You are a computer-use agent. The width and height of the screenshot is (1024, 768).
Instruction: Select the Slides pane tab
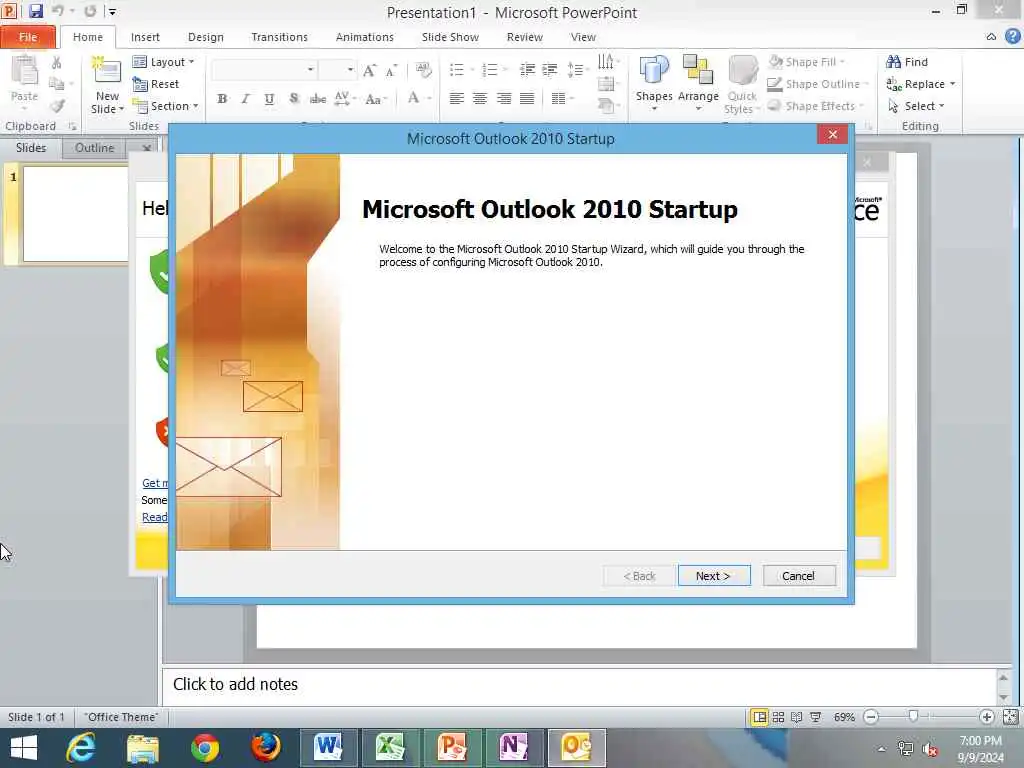point(31,148)
